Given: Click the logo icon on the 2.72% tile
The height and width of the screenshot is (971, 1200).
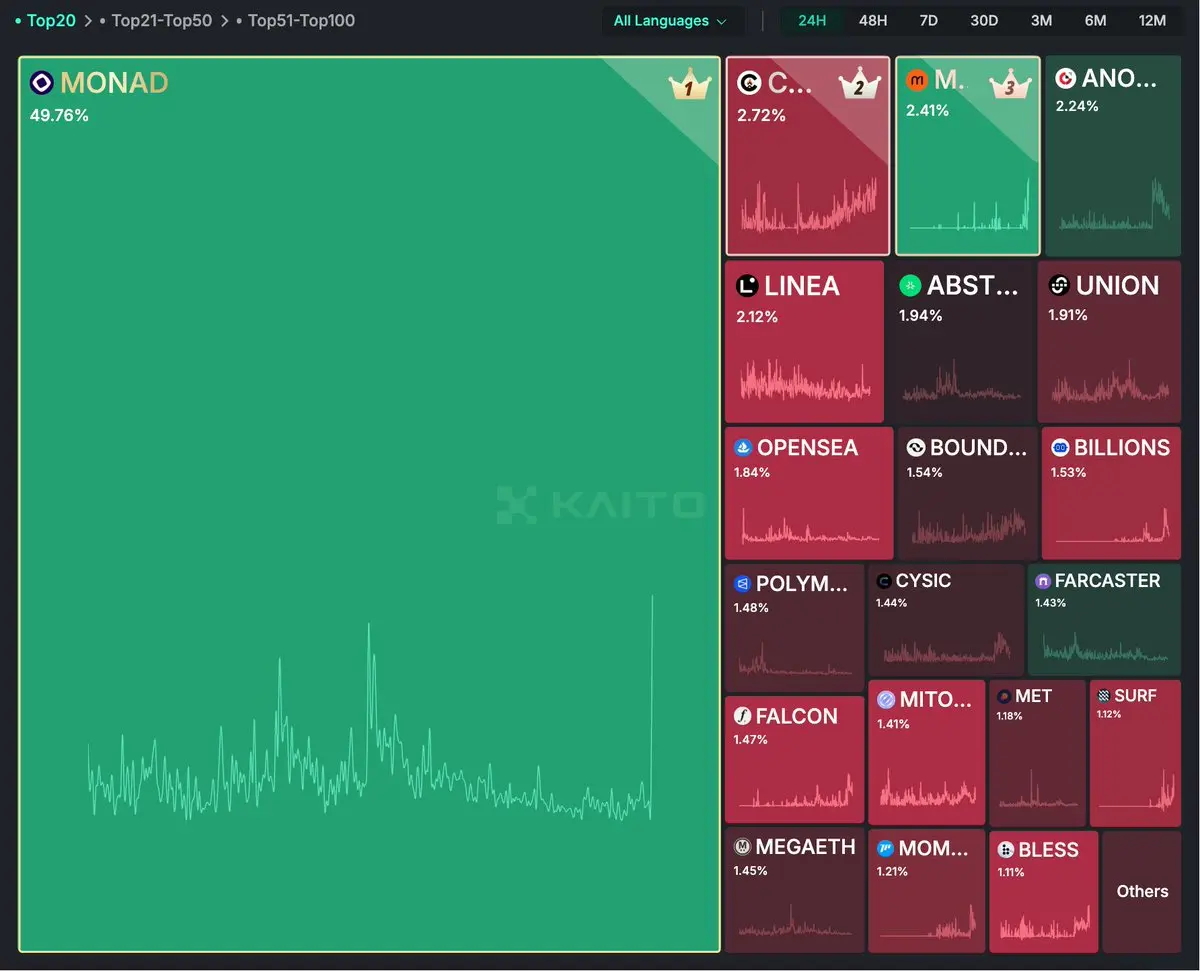Looking at the screenshot, I should pos(748,83).
